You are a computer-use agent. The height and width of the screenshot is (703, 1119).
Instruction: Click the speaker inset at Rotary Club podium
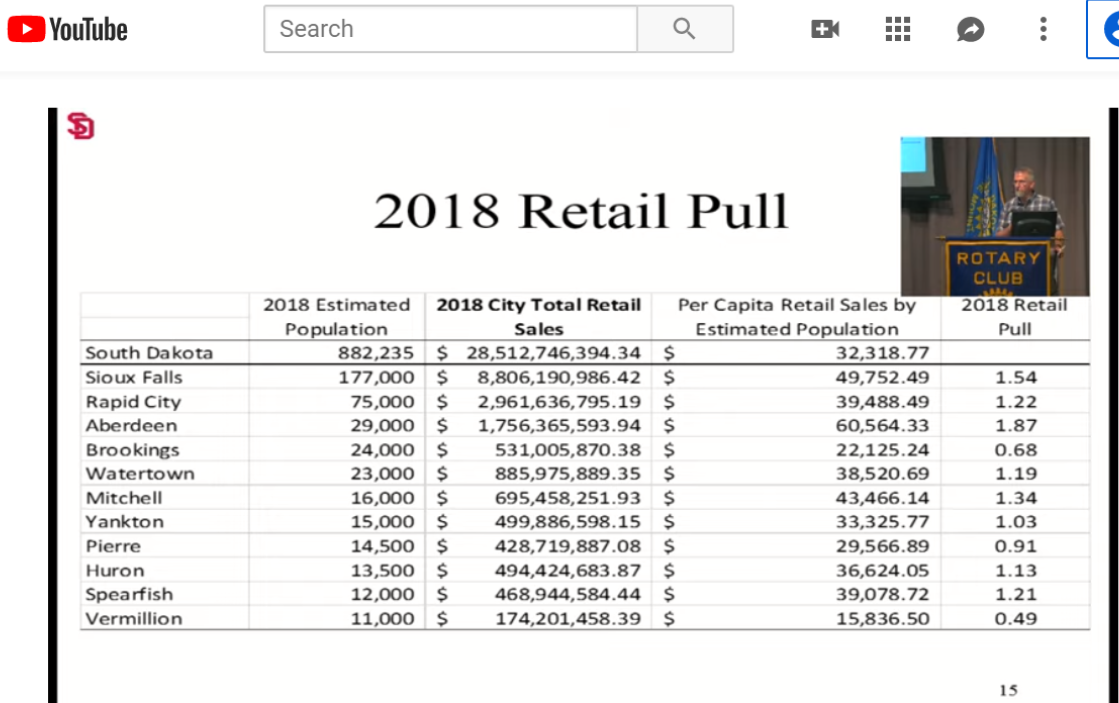click(x=994, y=215)
